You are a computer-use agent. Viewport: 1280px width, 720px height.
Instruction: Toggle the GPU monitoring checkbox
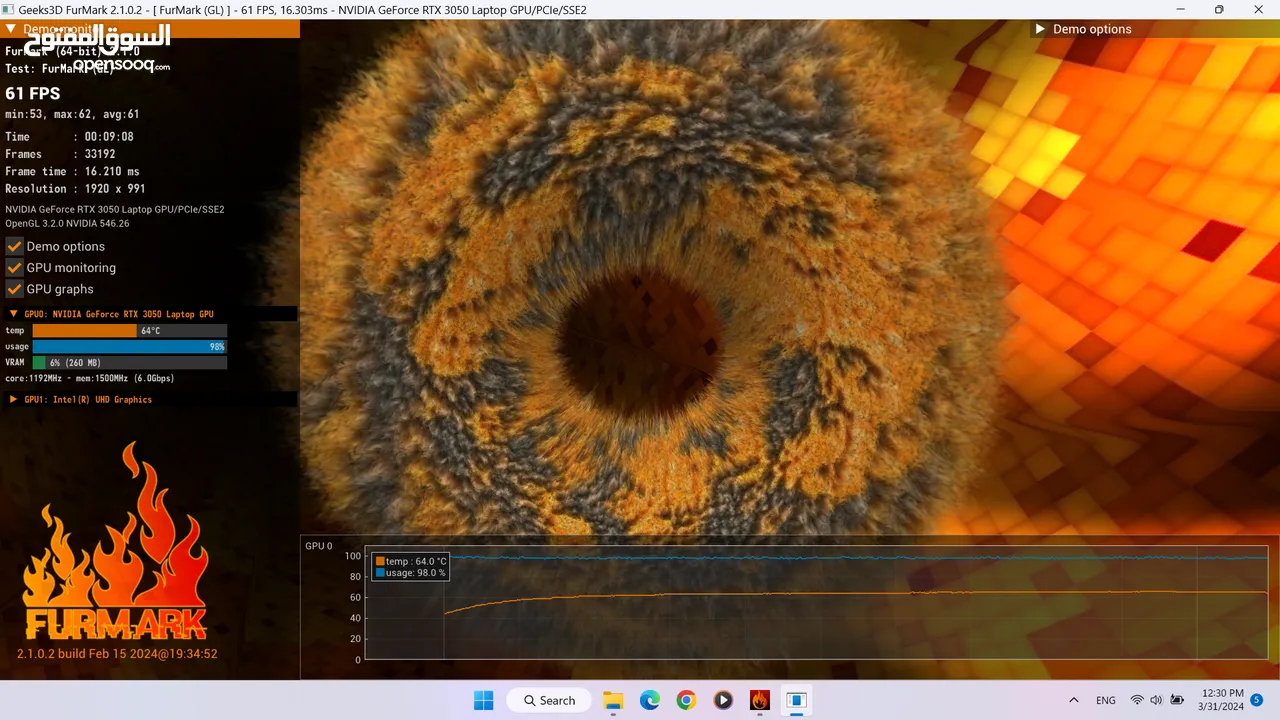click(15, 268)
